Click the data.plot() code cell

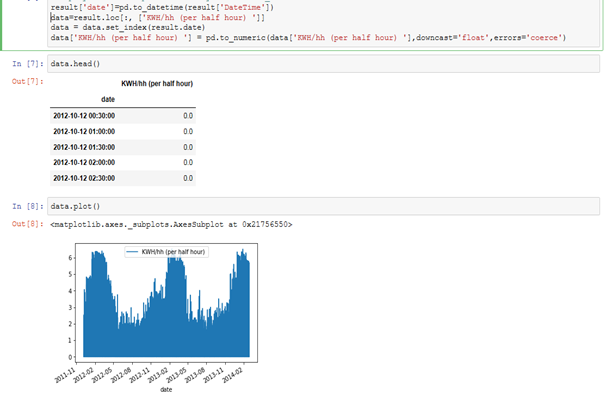coord(323,206)
